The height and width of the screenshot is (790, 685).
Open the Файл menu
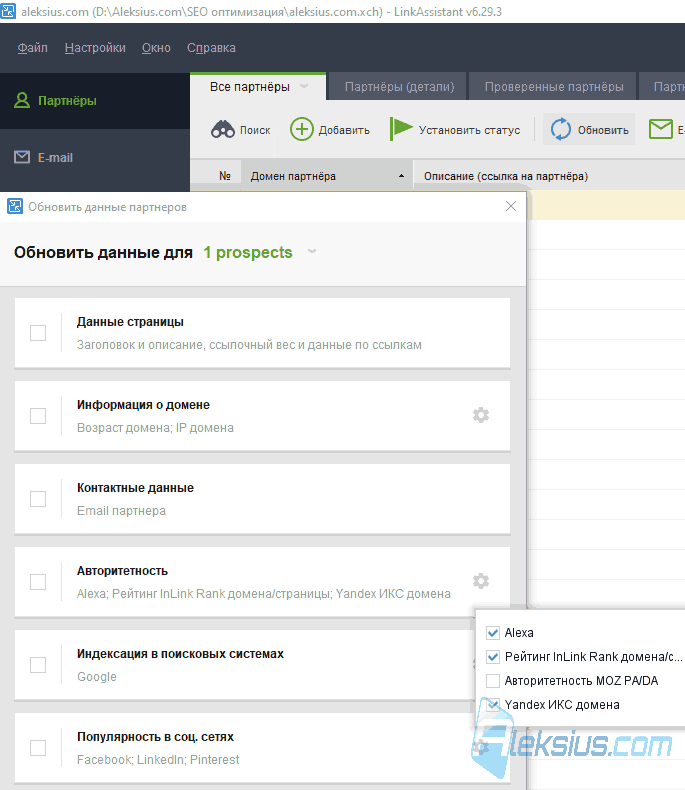pyautogui.click(x=32, y=48)
